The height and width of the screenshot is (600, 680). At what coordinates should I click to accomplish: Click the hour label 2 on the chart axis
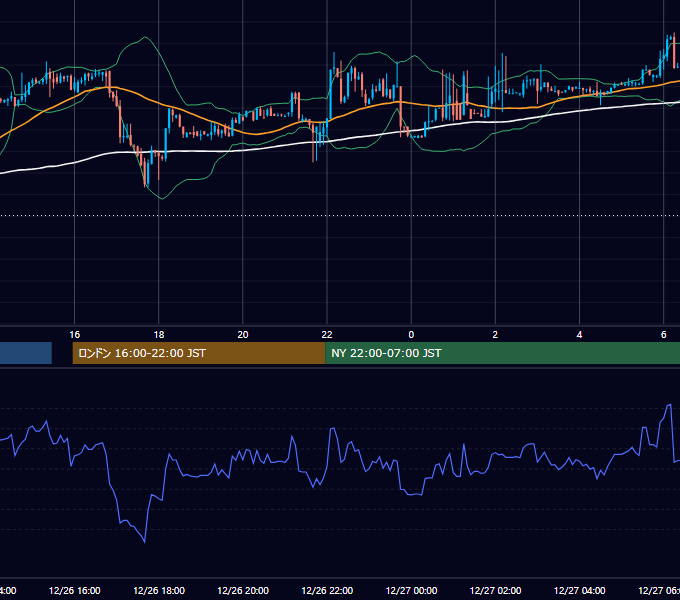pyautogui.click(x=495, y=335)
